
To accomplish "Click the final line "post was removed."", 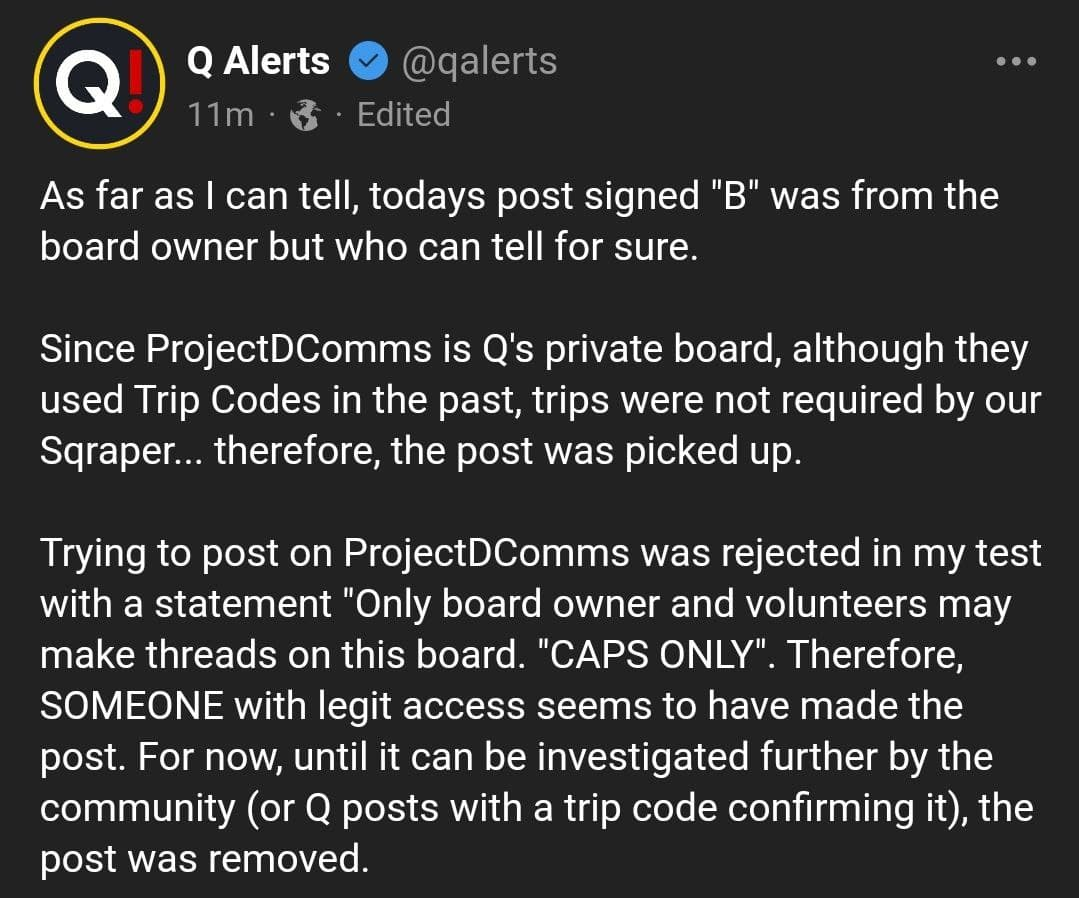I will pos(205,859).
